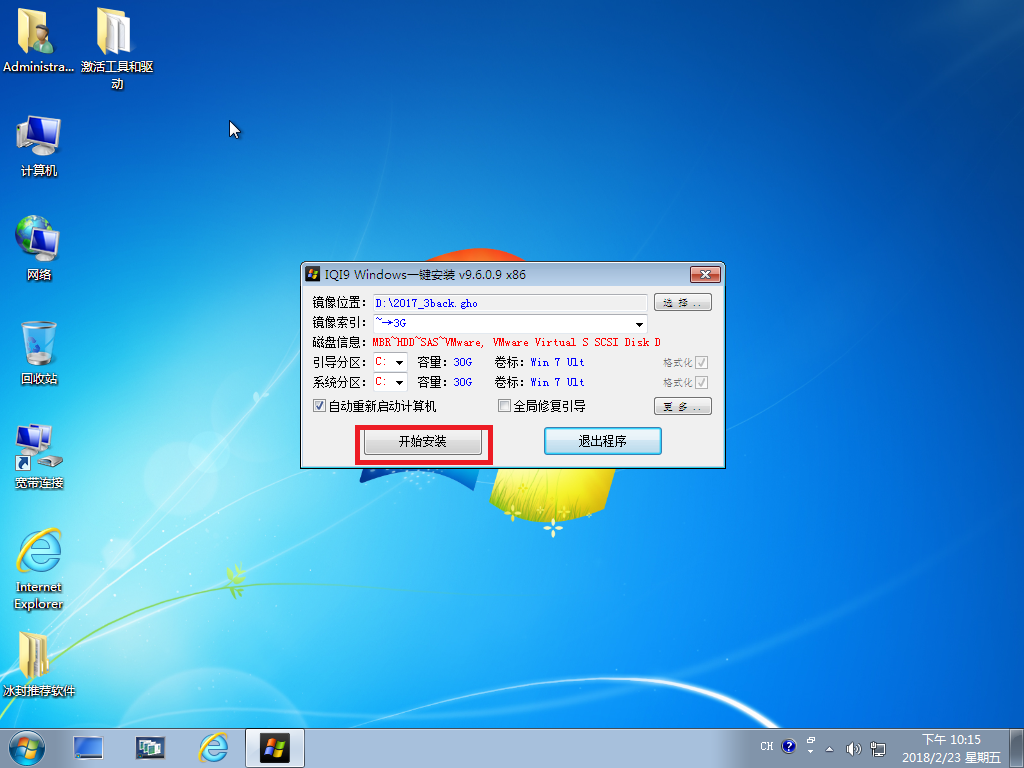Click the 选择.. browse button
This screenshot has height=768, width=1024.
(682, 302)
